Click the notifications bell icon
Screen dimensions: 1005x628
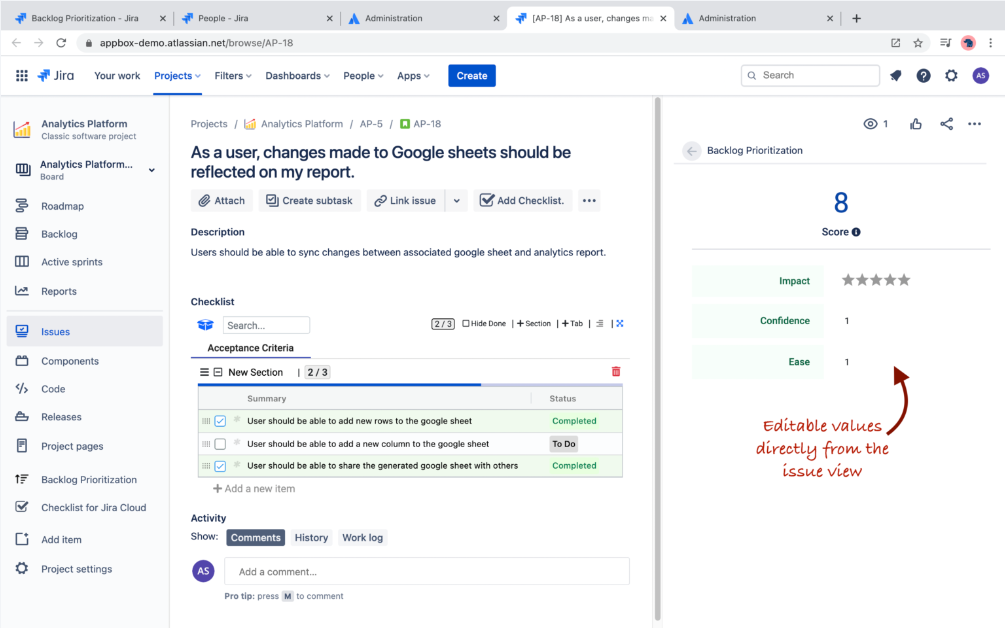[x=896, y=76]
